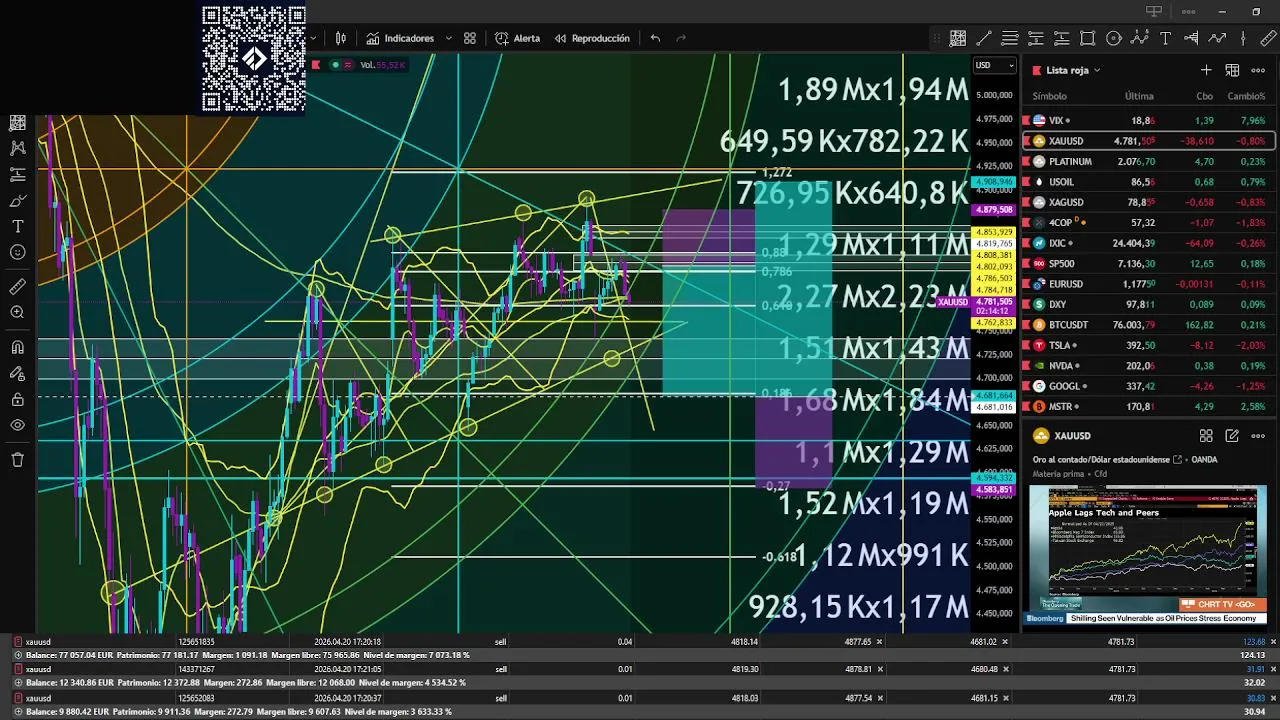Open the Bloomberg video thumbnail
The image size is (1280, 720).
[x=1148, y=555]
